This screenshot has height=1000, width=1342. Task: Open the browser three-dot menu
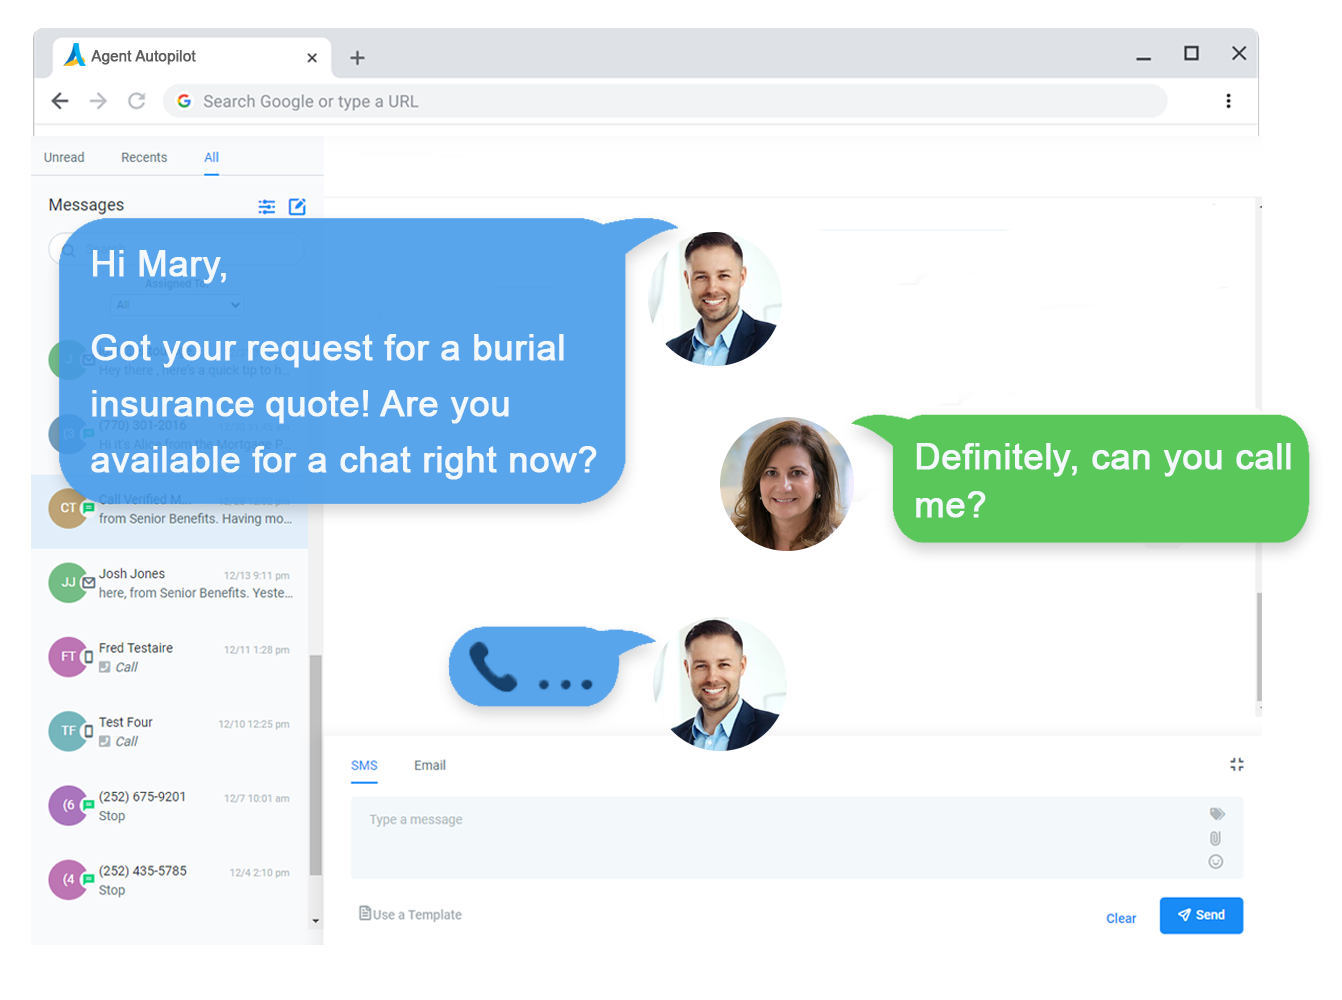(x=1228, y=101)
